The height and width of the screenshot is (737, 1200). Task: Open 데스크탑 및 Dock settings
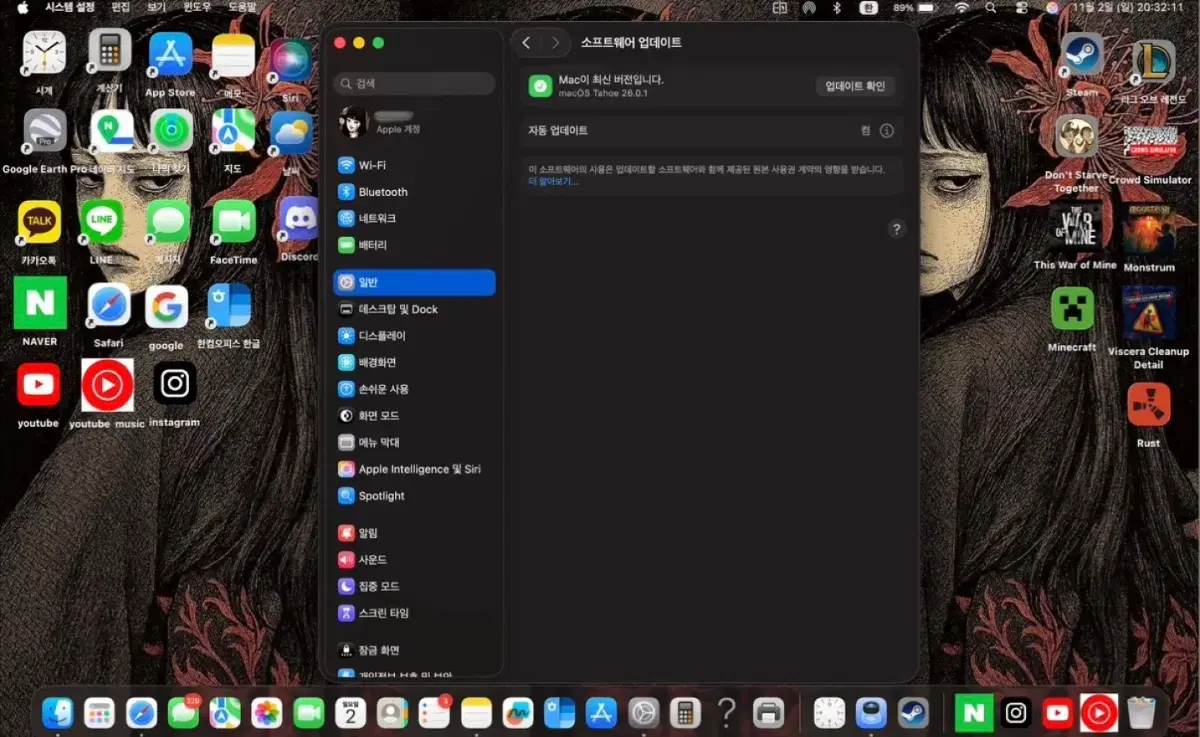coord(414,309)
